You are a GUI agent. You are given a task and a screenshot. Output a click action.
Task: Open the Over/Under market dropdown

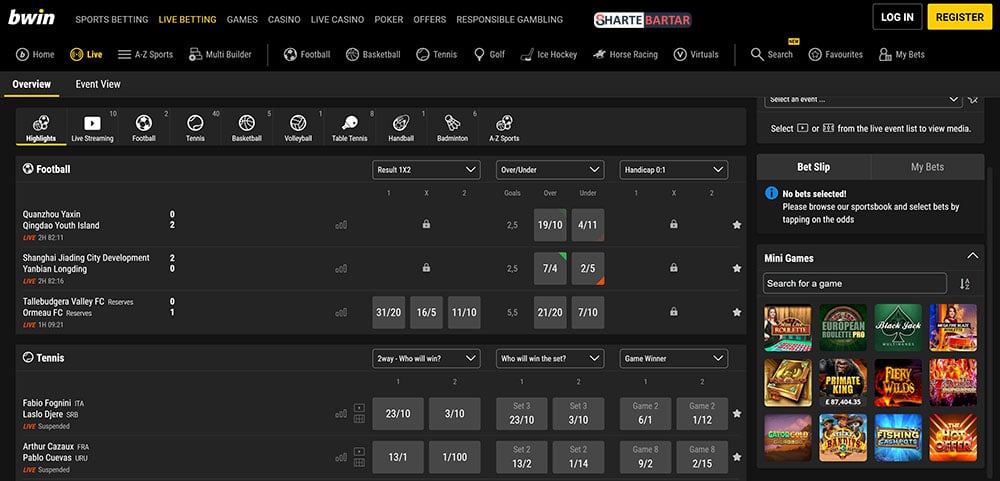click(550, 170)
